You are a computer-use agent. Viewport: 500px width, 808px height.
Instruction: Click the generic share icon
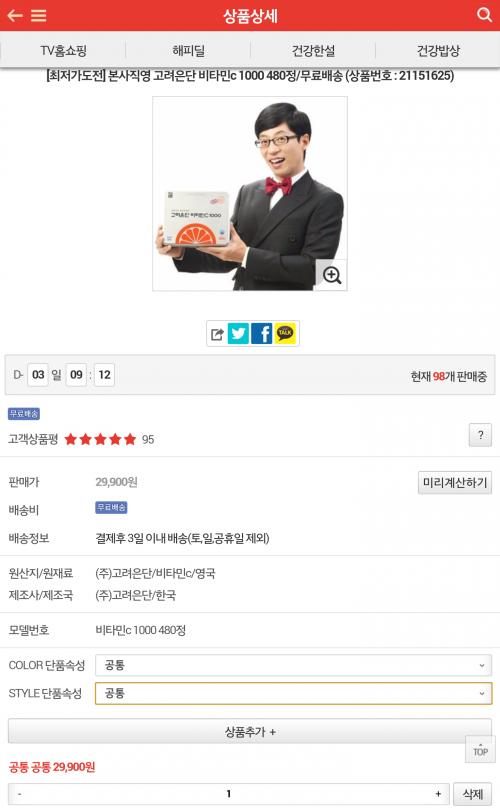point(218,334)
